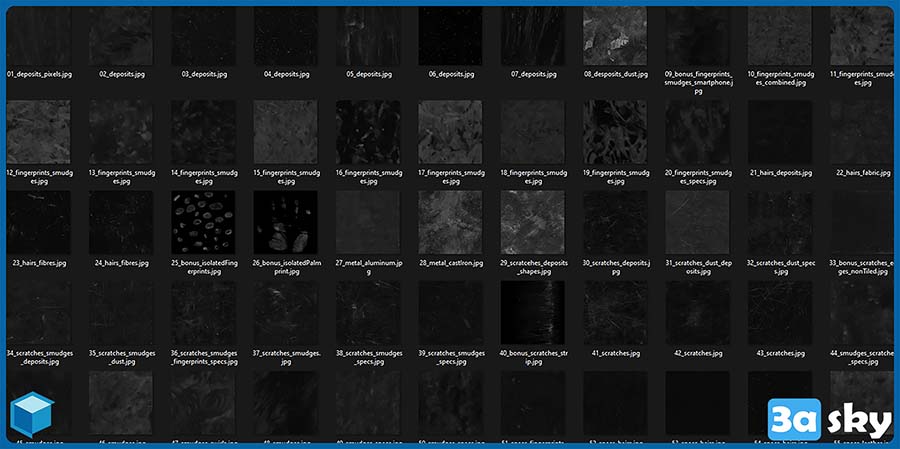The height and width of the screenshot is (449, 900).
Task: Click the 05_deposits.jpg file name label
Action: [x=368, y=74]
